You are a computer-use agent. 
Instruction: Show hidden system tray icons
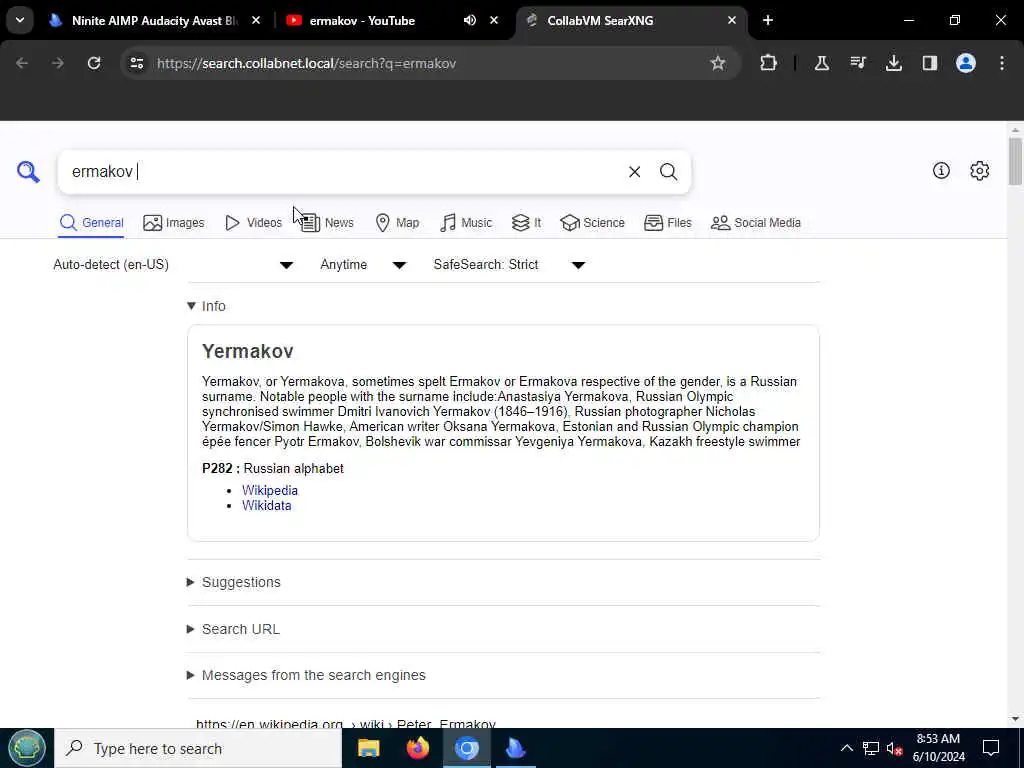[x=846, y=748]
